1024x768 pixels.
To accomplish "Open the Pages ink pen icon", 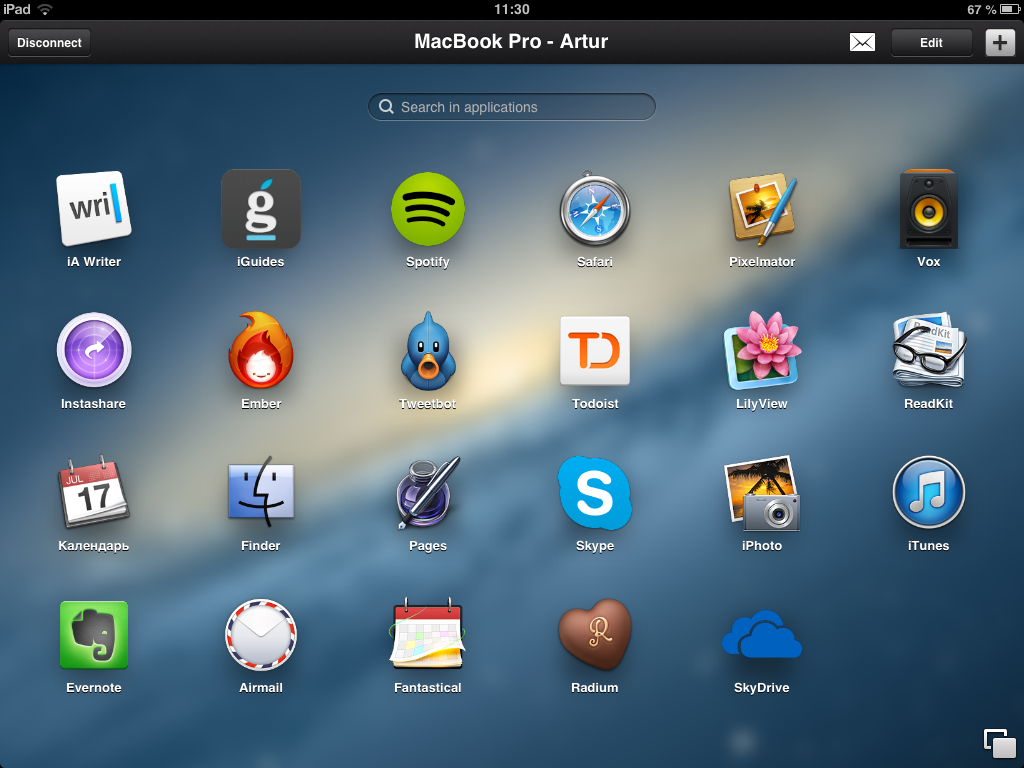I will pos(428,492).
